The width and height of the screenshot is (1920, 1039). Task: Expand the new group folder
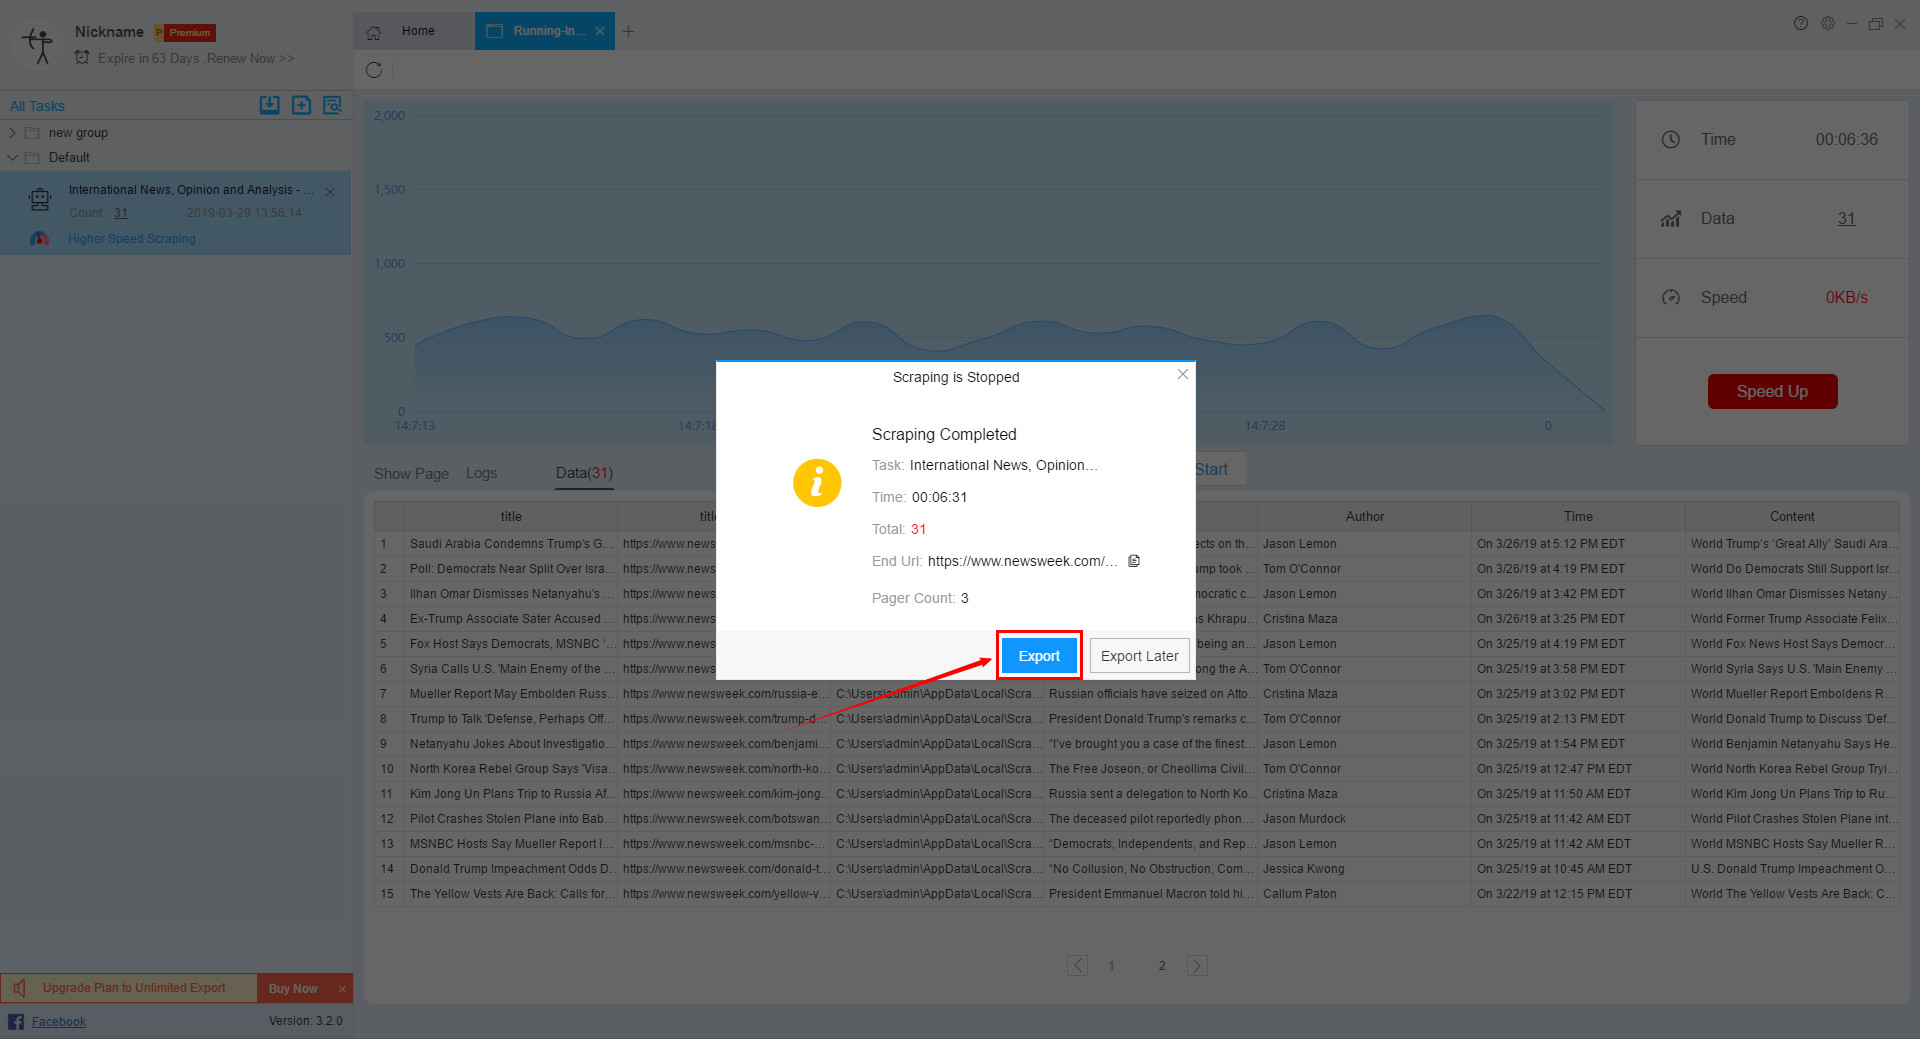tap(12, 133)
